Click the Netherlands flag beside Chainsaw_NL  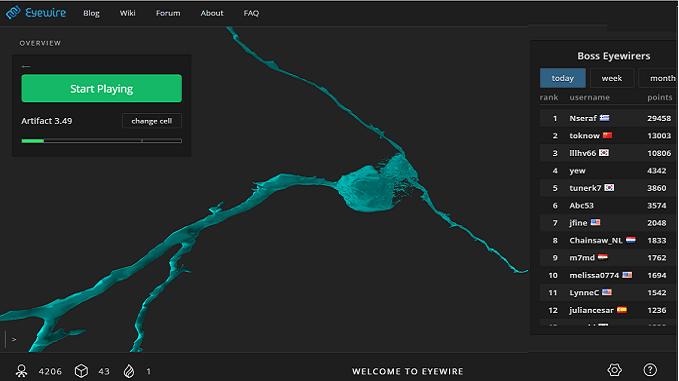pos(631,240)
